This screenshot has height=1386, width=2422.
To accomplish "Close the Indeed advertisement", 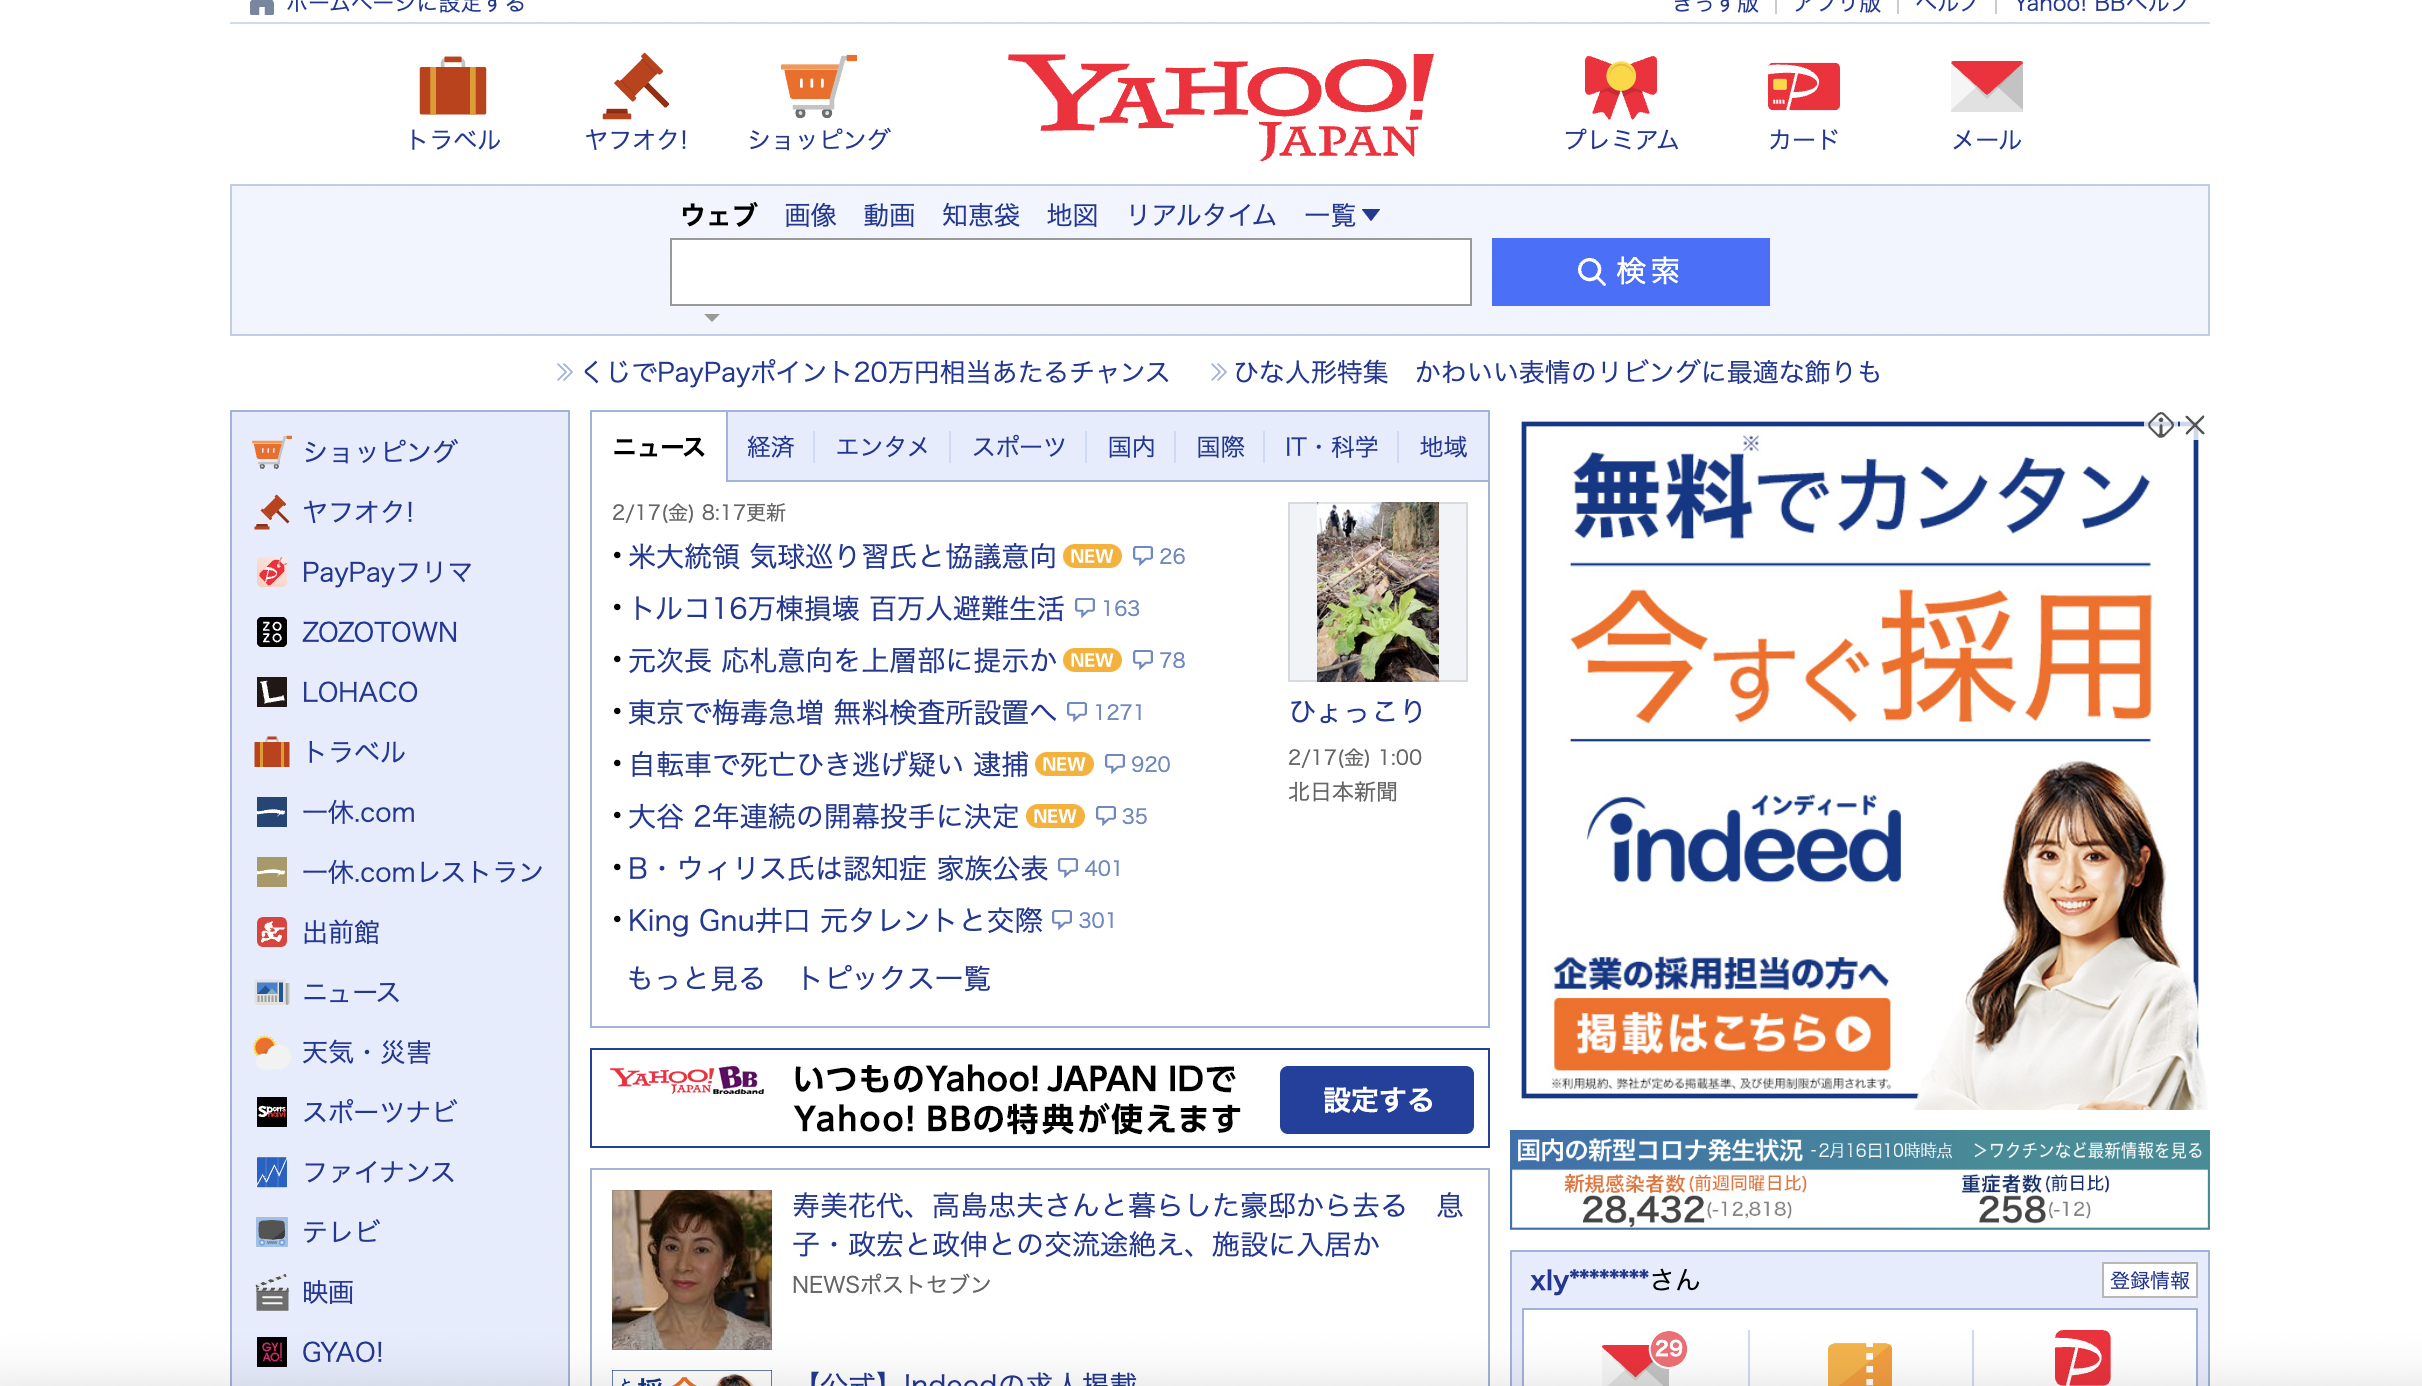I will [x=2194, y=425].
